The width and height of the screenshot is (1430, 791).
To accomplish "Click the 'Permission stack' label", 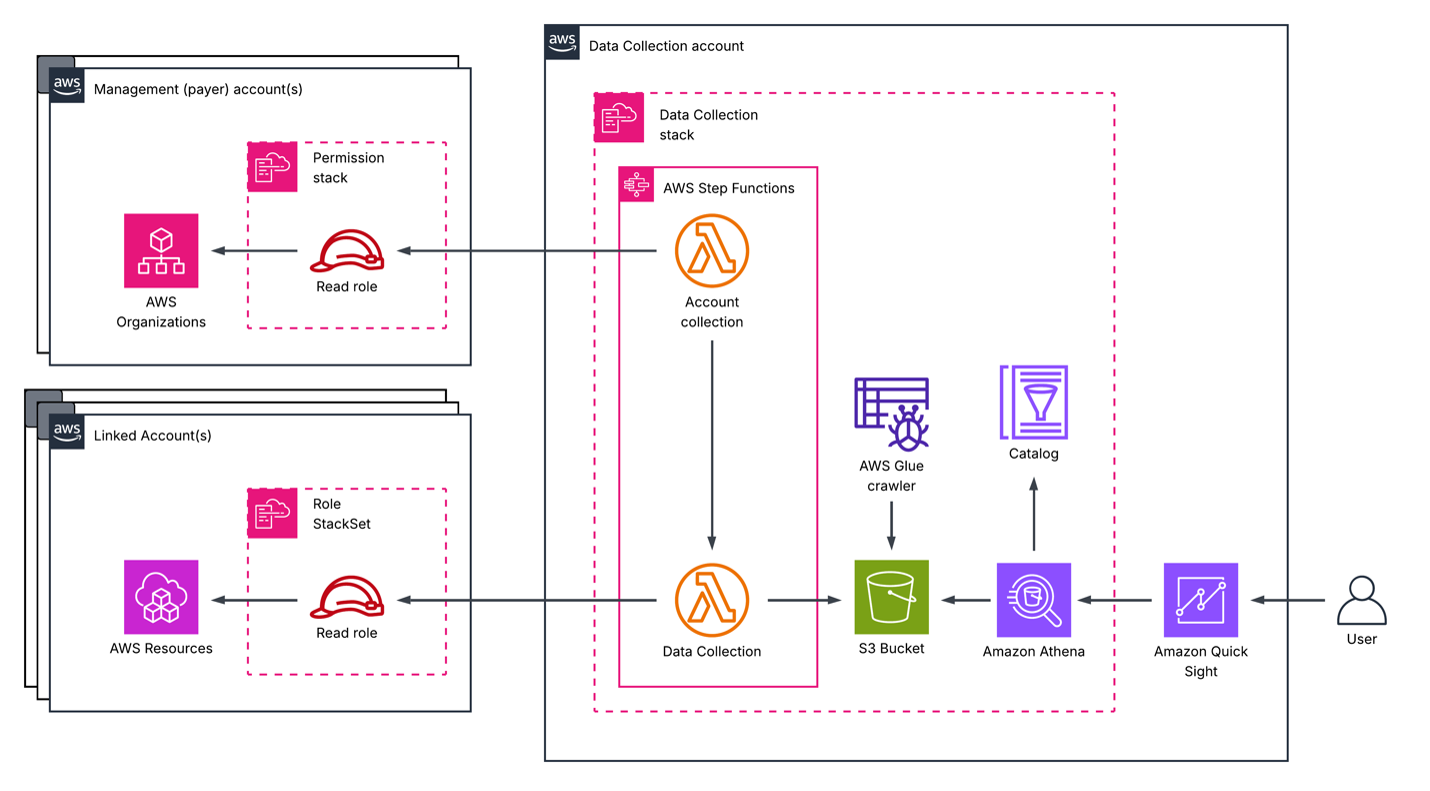I will point(349,168).
